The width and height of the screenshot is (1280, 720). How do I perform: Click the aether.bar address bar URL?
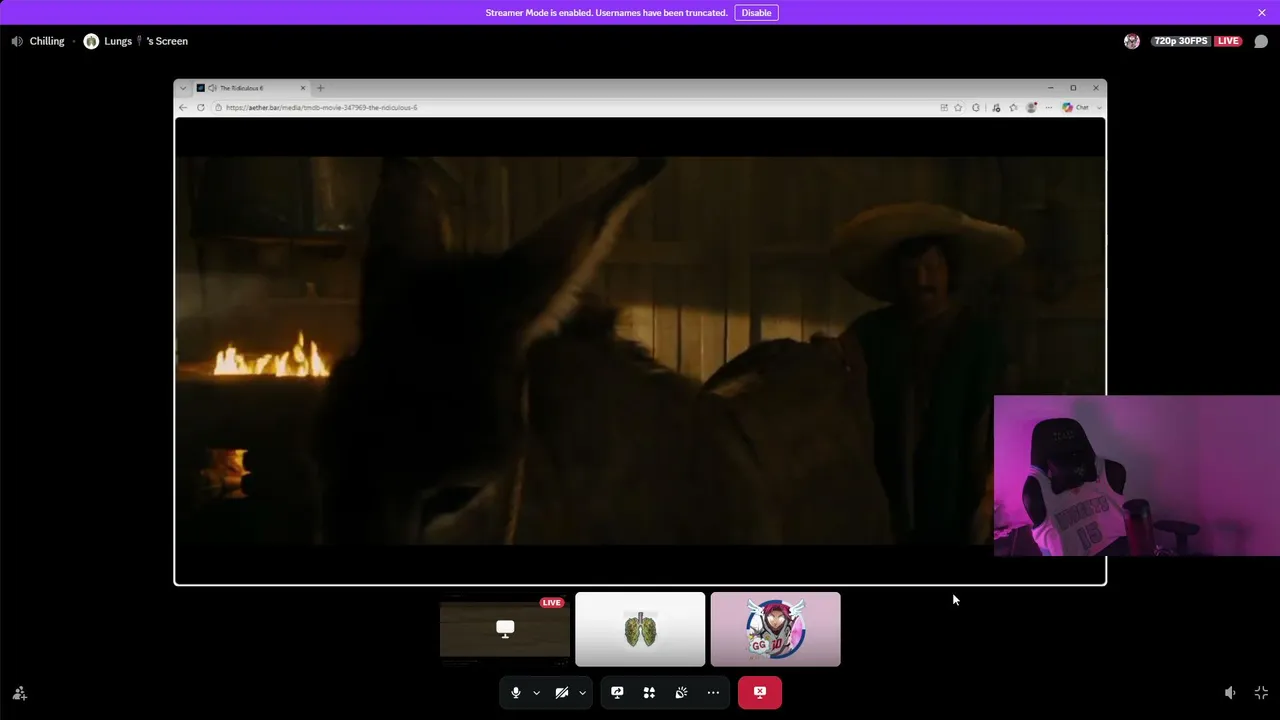point(321,107)
